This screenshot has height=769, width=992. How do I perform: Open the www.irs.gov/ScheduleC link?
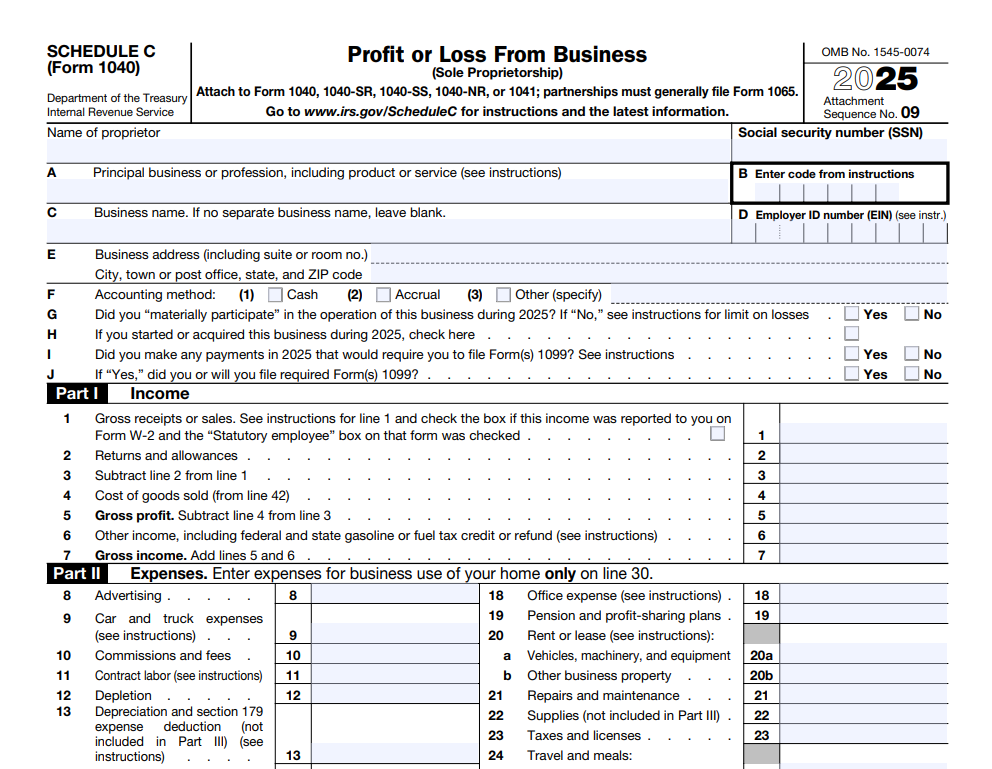point(380,112)
